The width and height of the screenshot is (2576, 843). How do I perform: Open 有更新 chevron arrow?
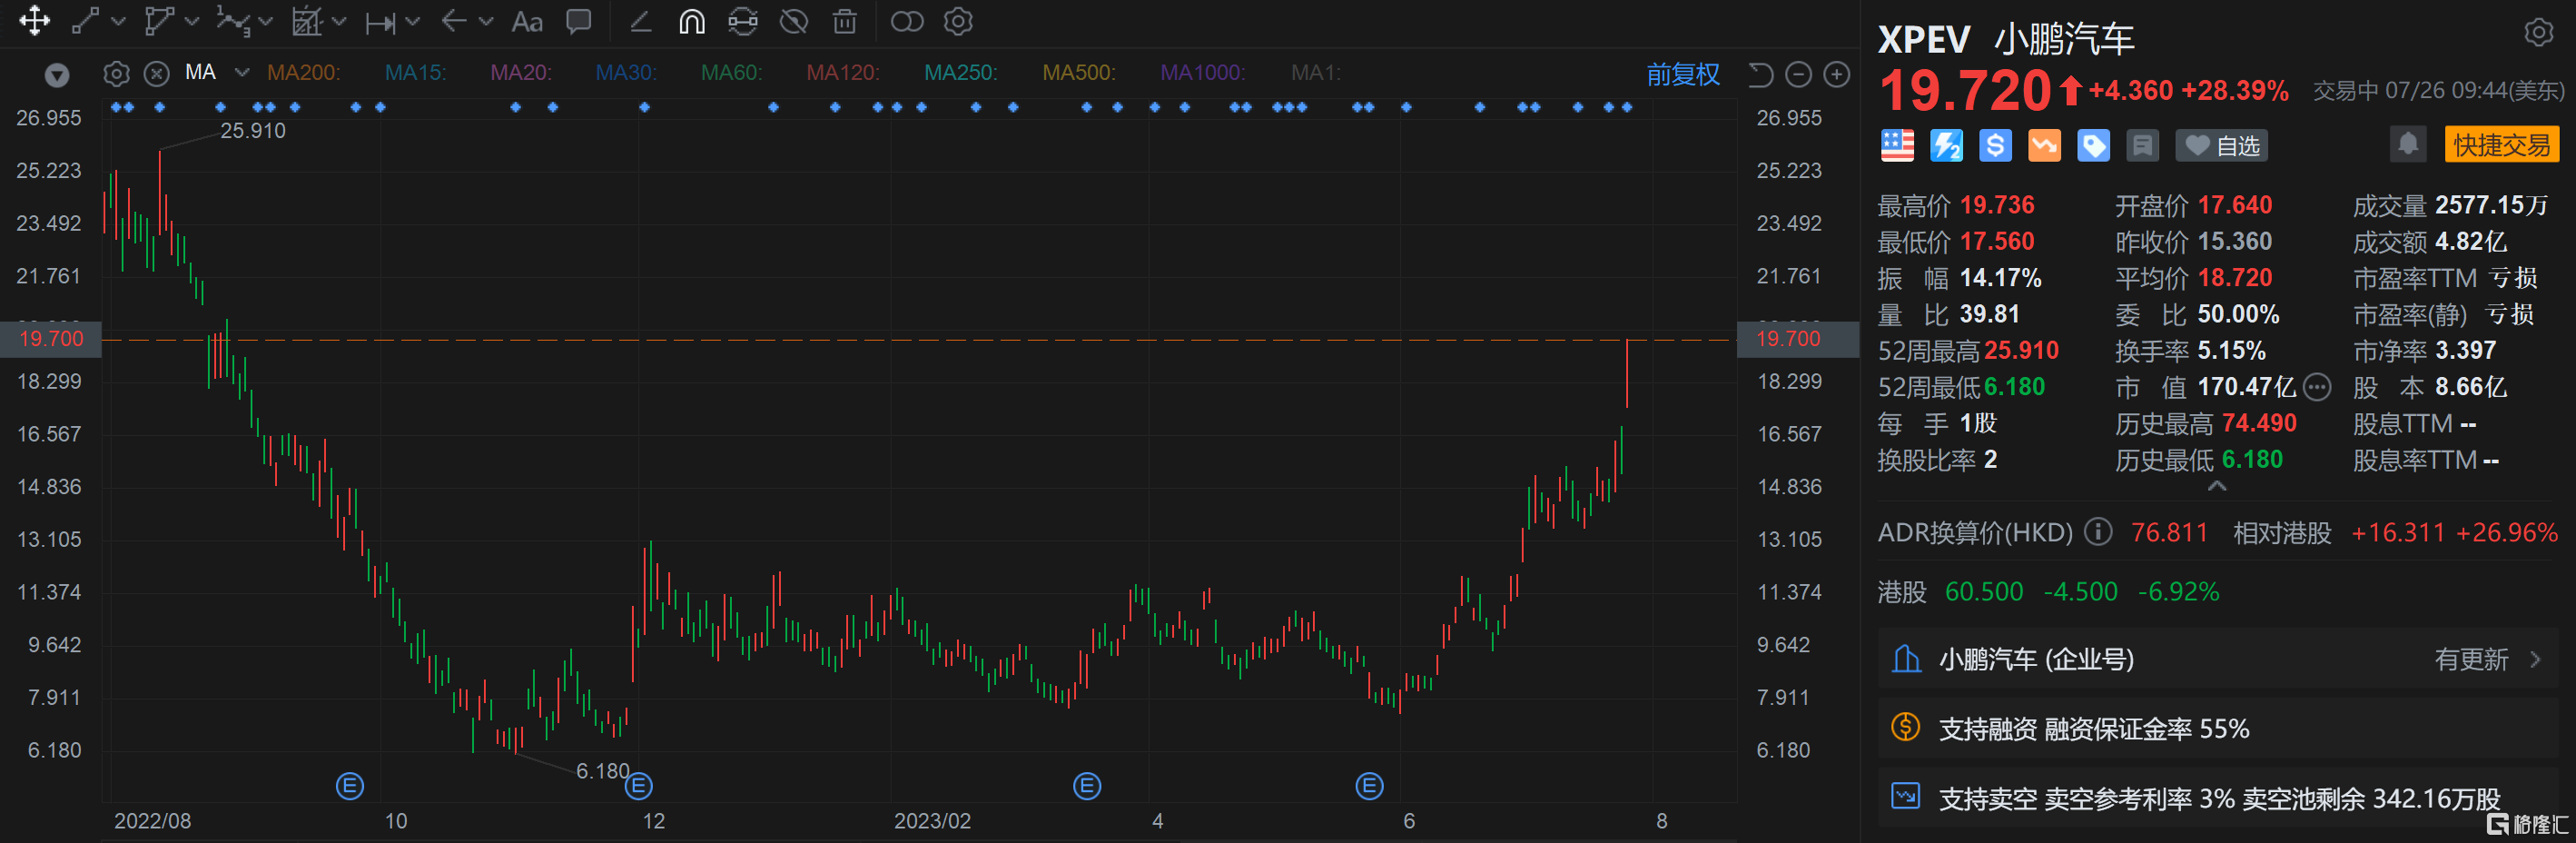(x=2535, y=659)
